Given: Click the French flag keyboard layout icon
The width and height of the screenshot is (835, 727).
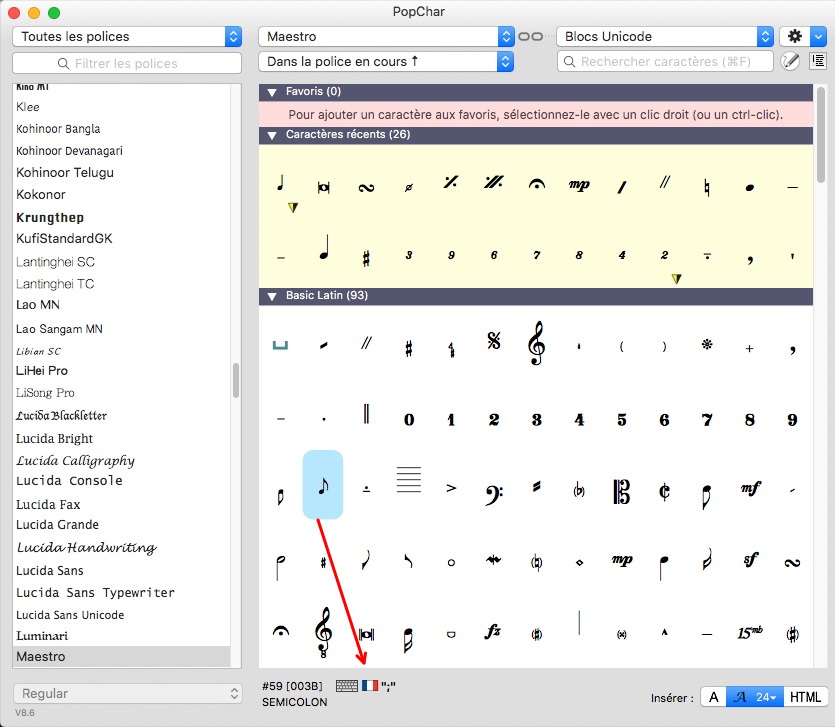Looking at the screenshot, I should 369,686.
